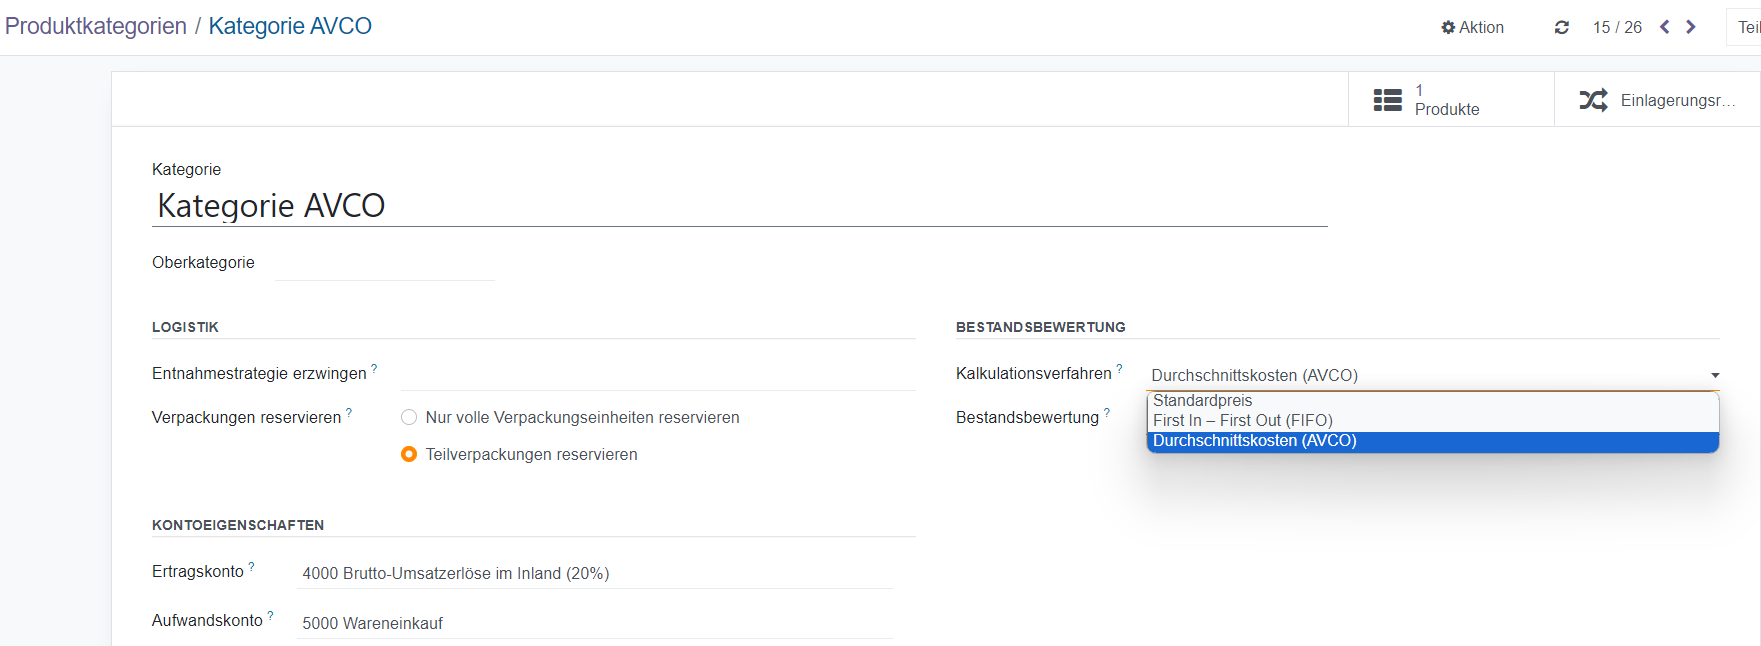Click the Einlagerungsregeln shuffle icon
The width and height of the screenshot is (1761, 646).
pos(1593,100)
